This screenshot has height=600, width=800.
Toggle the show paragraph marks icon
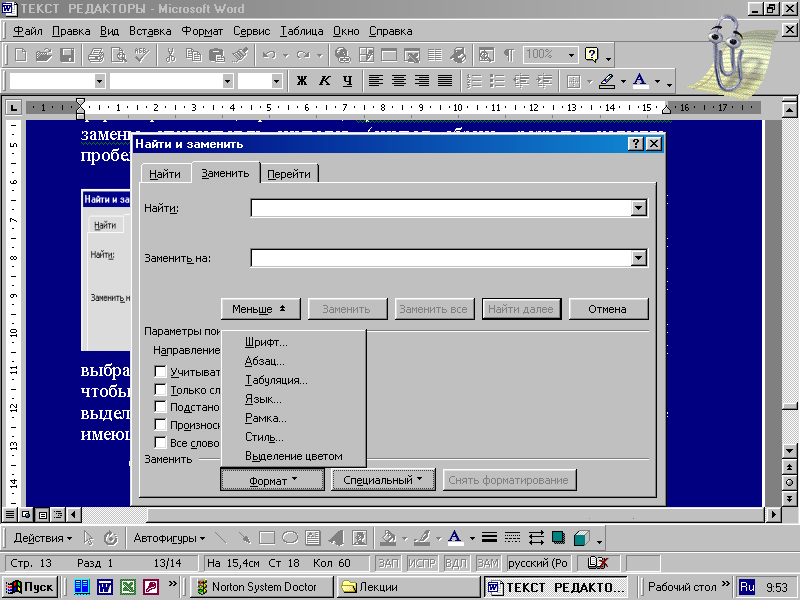(x=509, y=55)
